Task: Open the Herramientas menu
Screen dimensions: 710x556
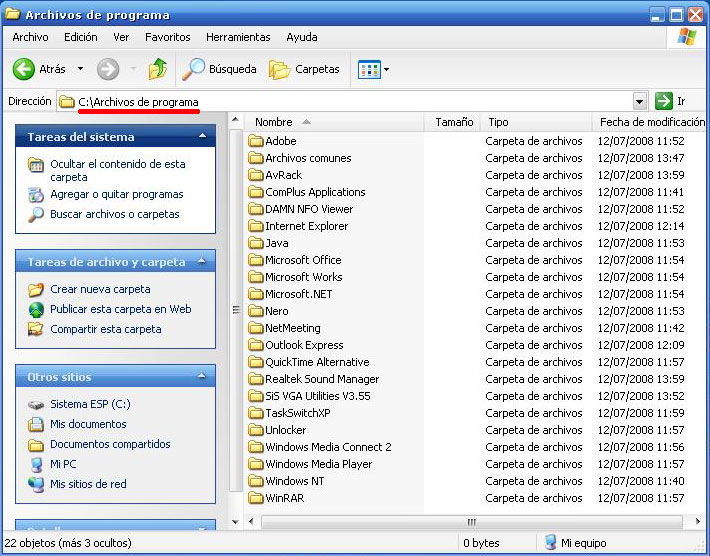Action: coord(238,37)
